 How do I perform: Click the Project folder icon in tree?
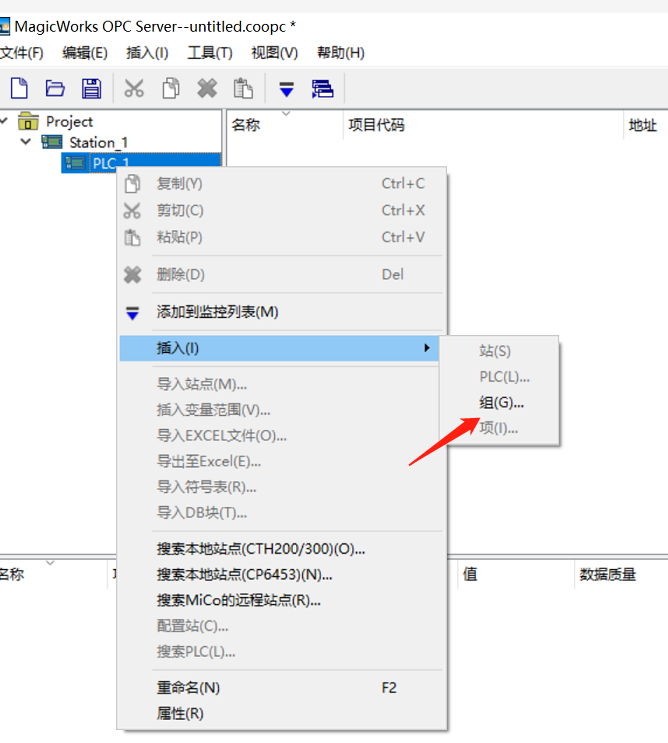click(x=28, y=121)
